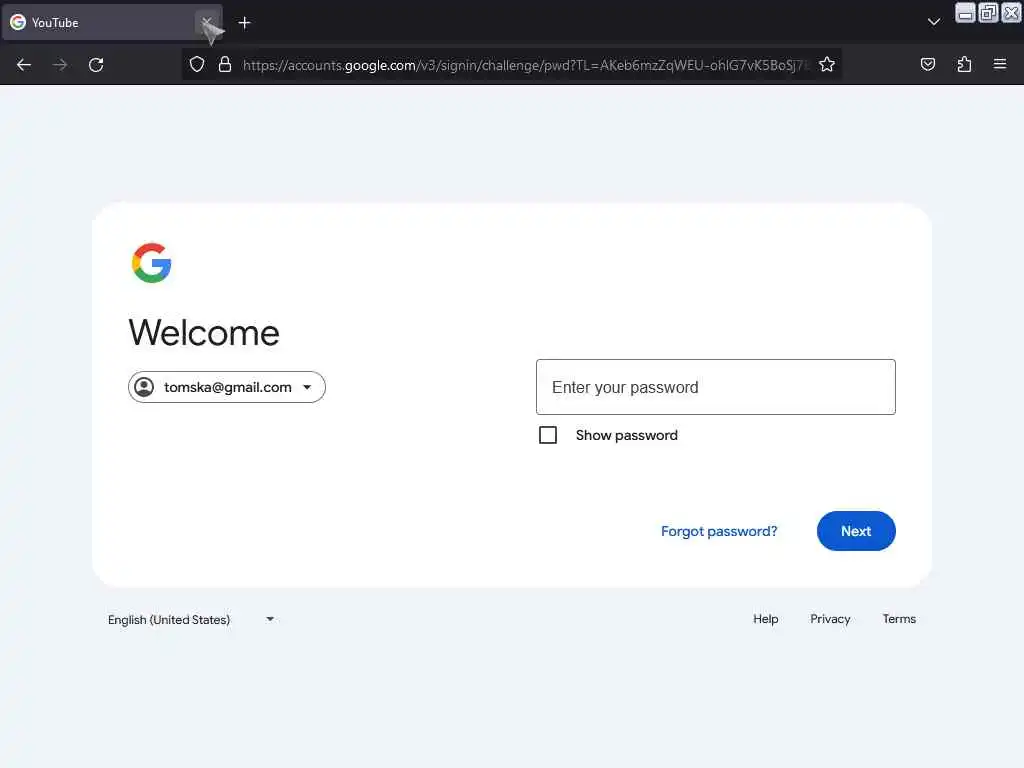
Task: Focus the Enter your password field
Action: click(x=716, y=387)
